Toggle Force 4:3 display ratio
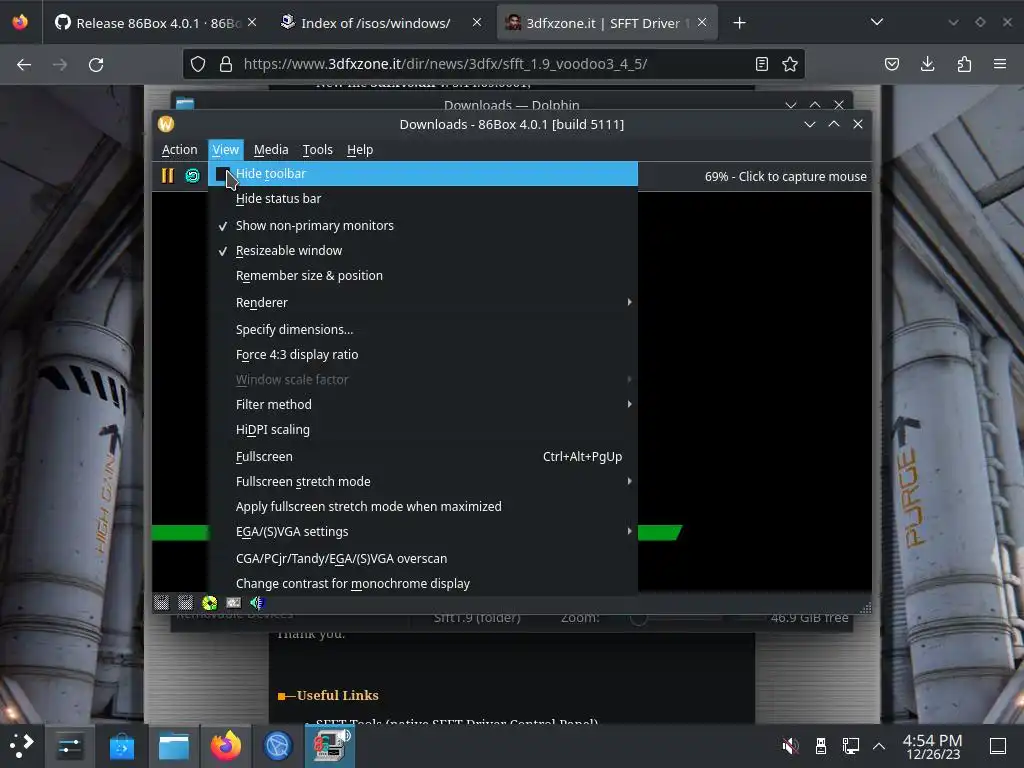Viewport: 1024px width, 768px height. 423,355
